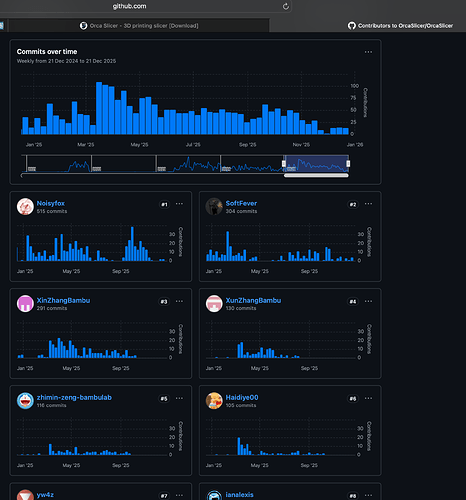Open zhimin-zeng-bambulab card options menu
Viewport: 466px width, 500px height.
click(179, 398)
